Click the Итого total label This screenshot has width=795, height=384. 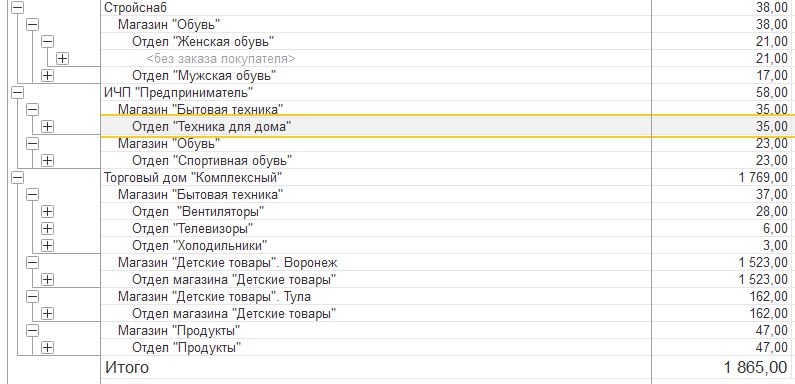click(x=127, y=367)
